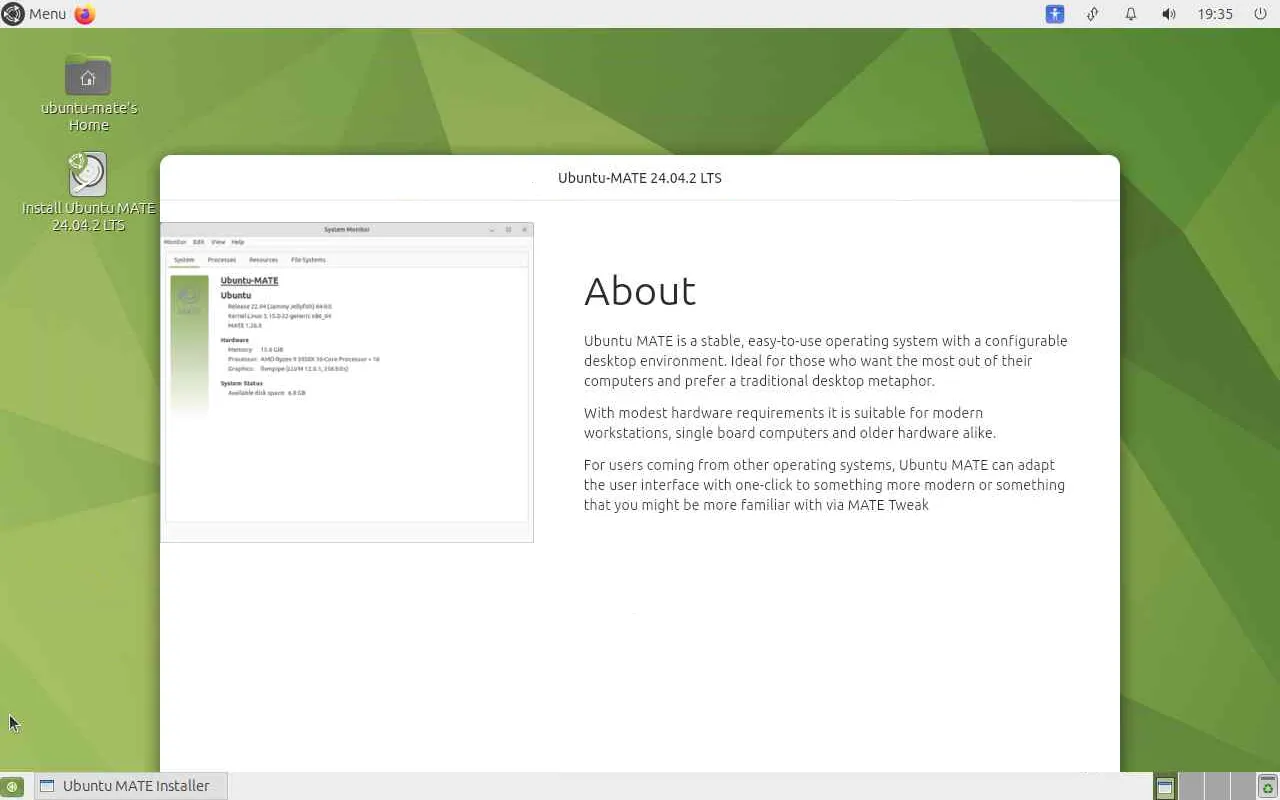Viewport: 1280px width, 800px height.
Task: Click the paragraph starting "For users coming from"
Action: pos(825,485)
